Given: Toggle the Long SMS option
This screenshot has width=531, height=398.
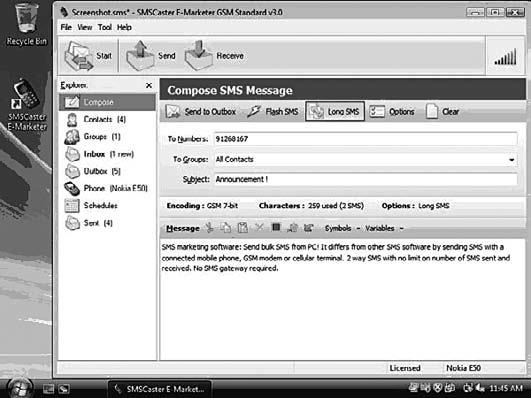Looking at the screenshot, I should coord(335,111).
